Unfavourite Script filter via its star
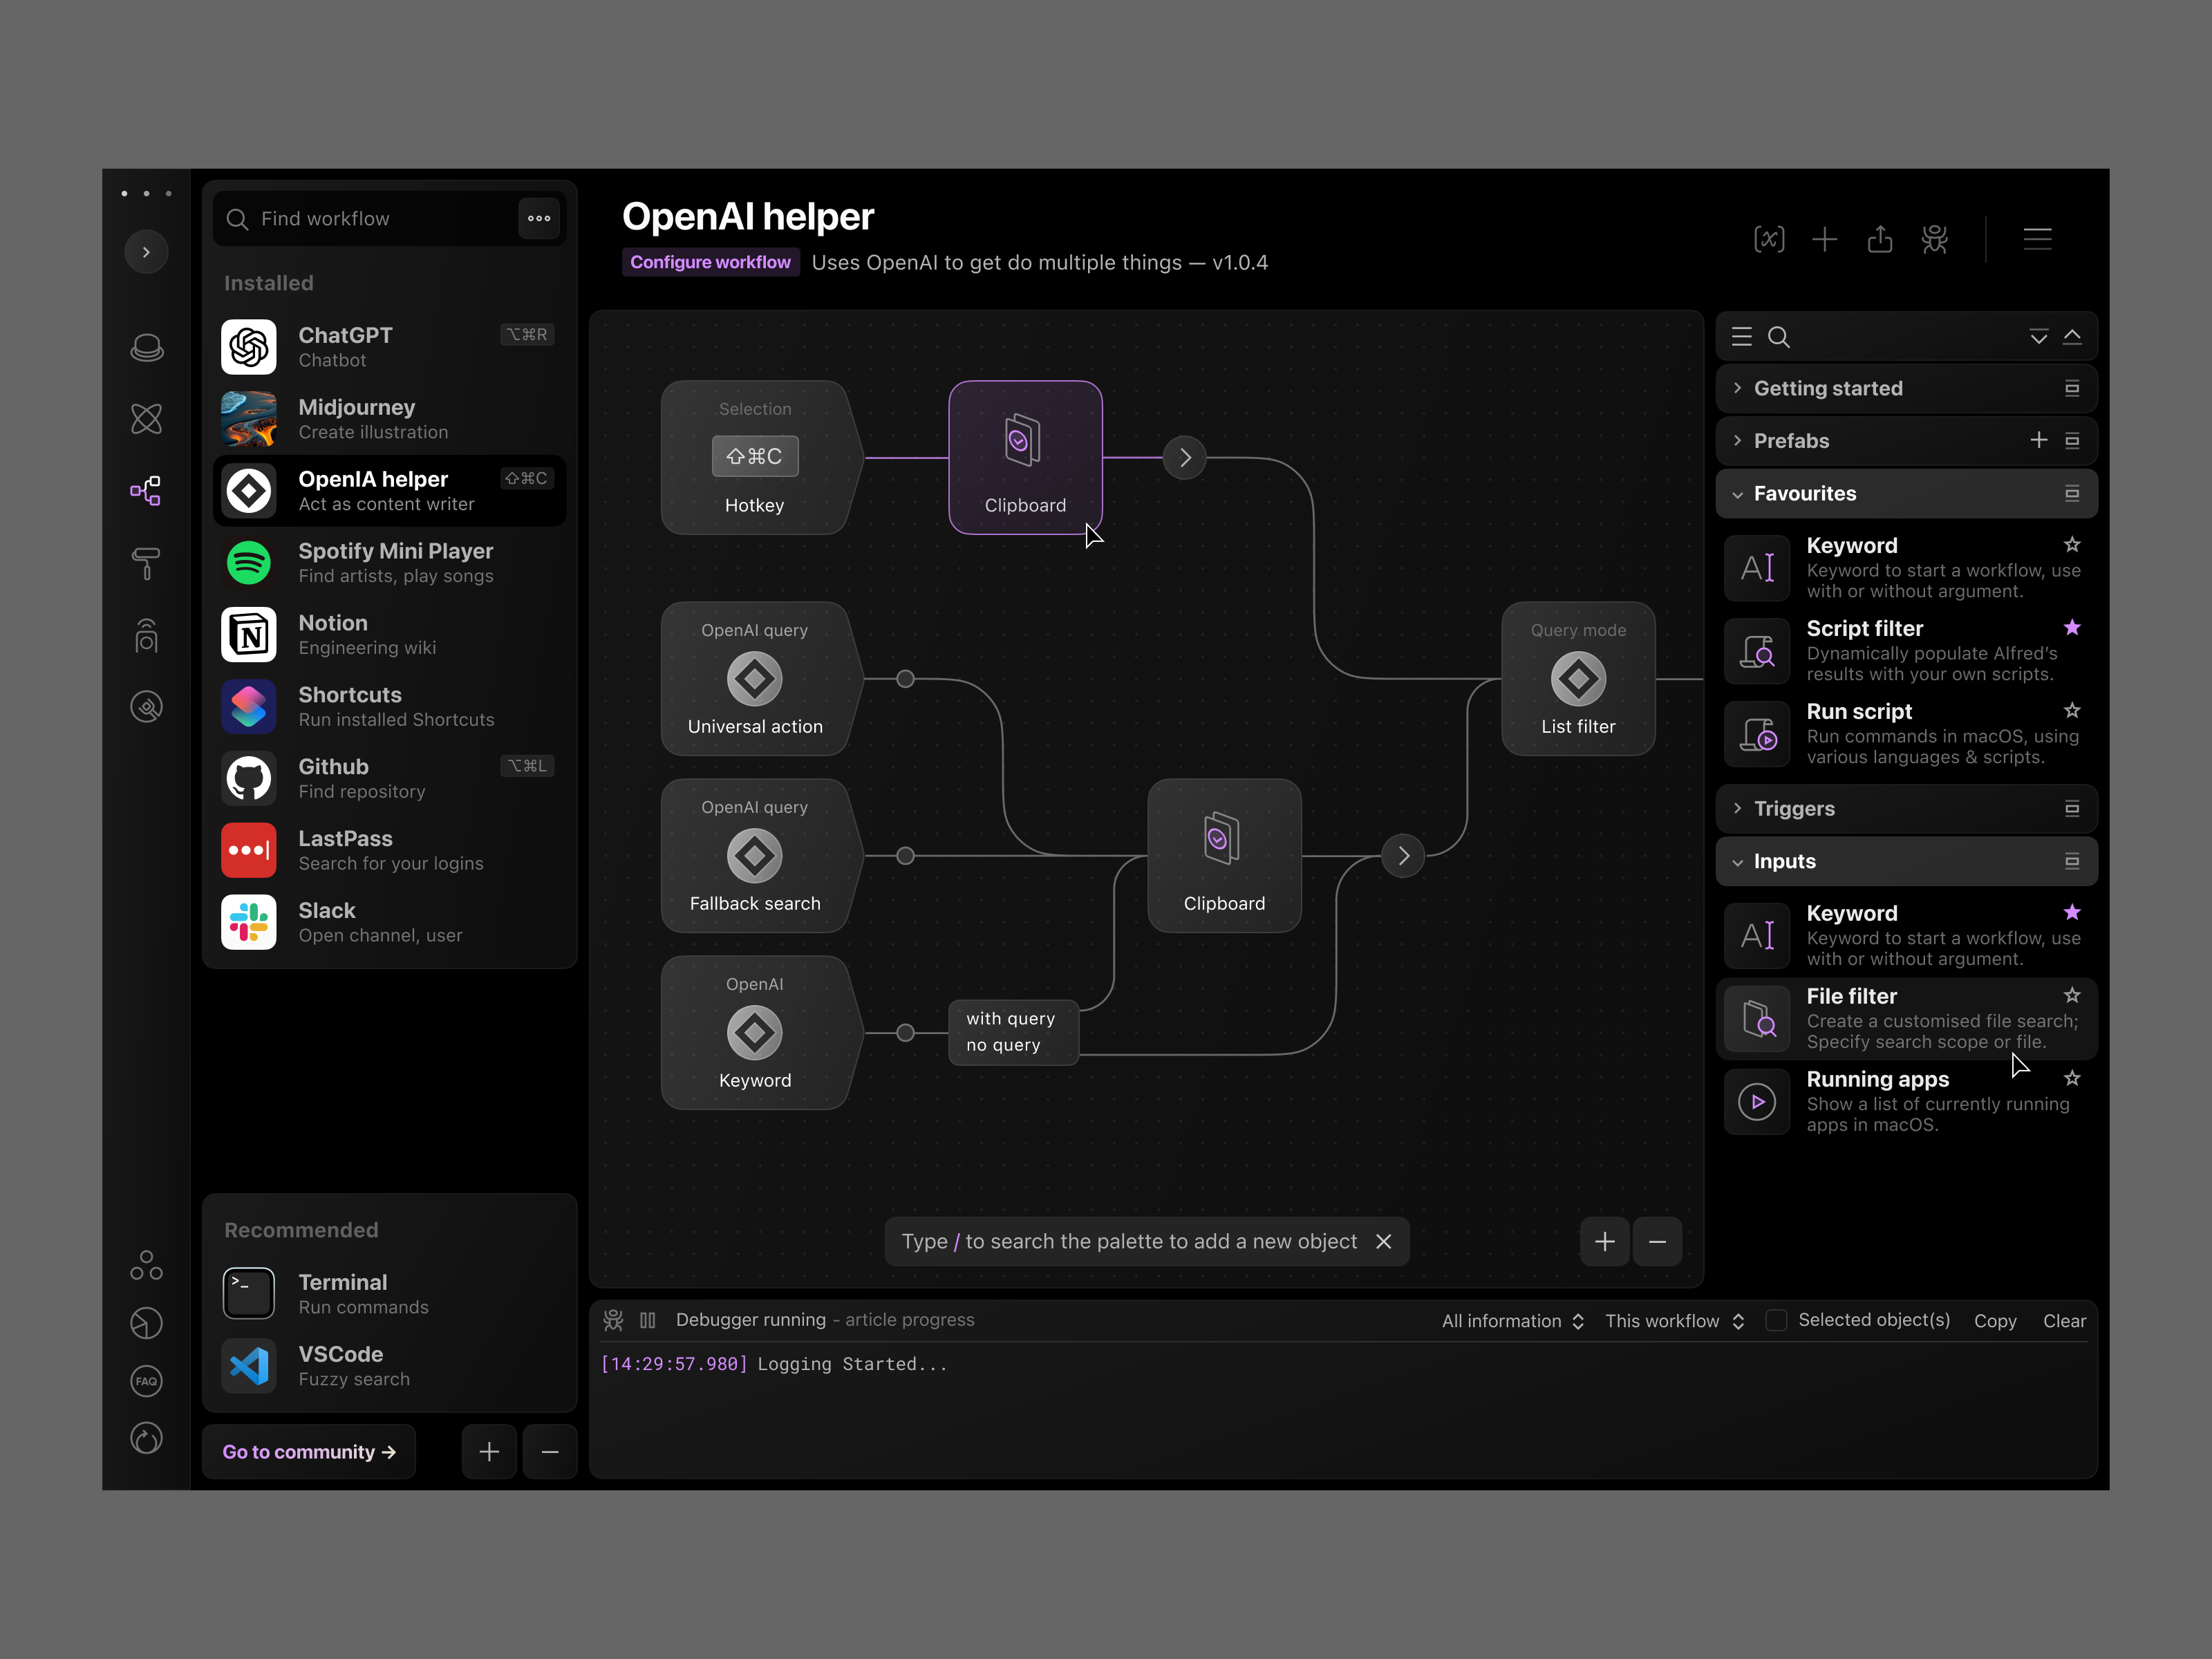Image resolution: width=2212 pixels, height=1659 pixels. click(2071, 628)
